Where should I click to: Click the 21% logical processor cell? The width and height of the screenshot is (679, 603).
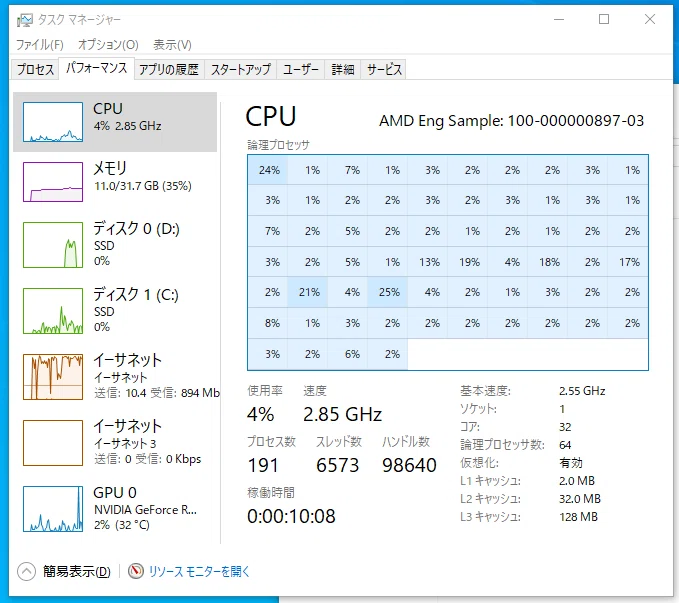coord(307,292)
